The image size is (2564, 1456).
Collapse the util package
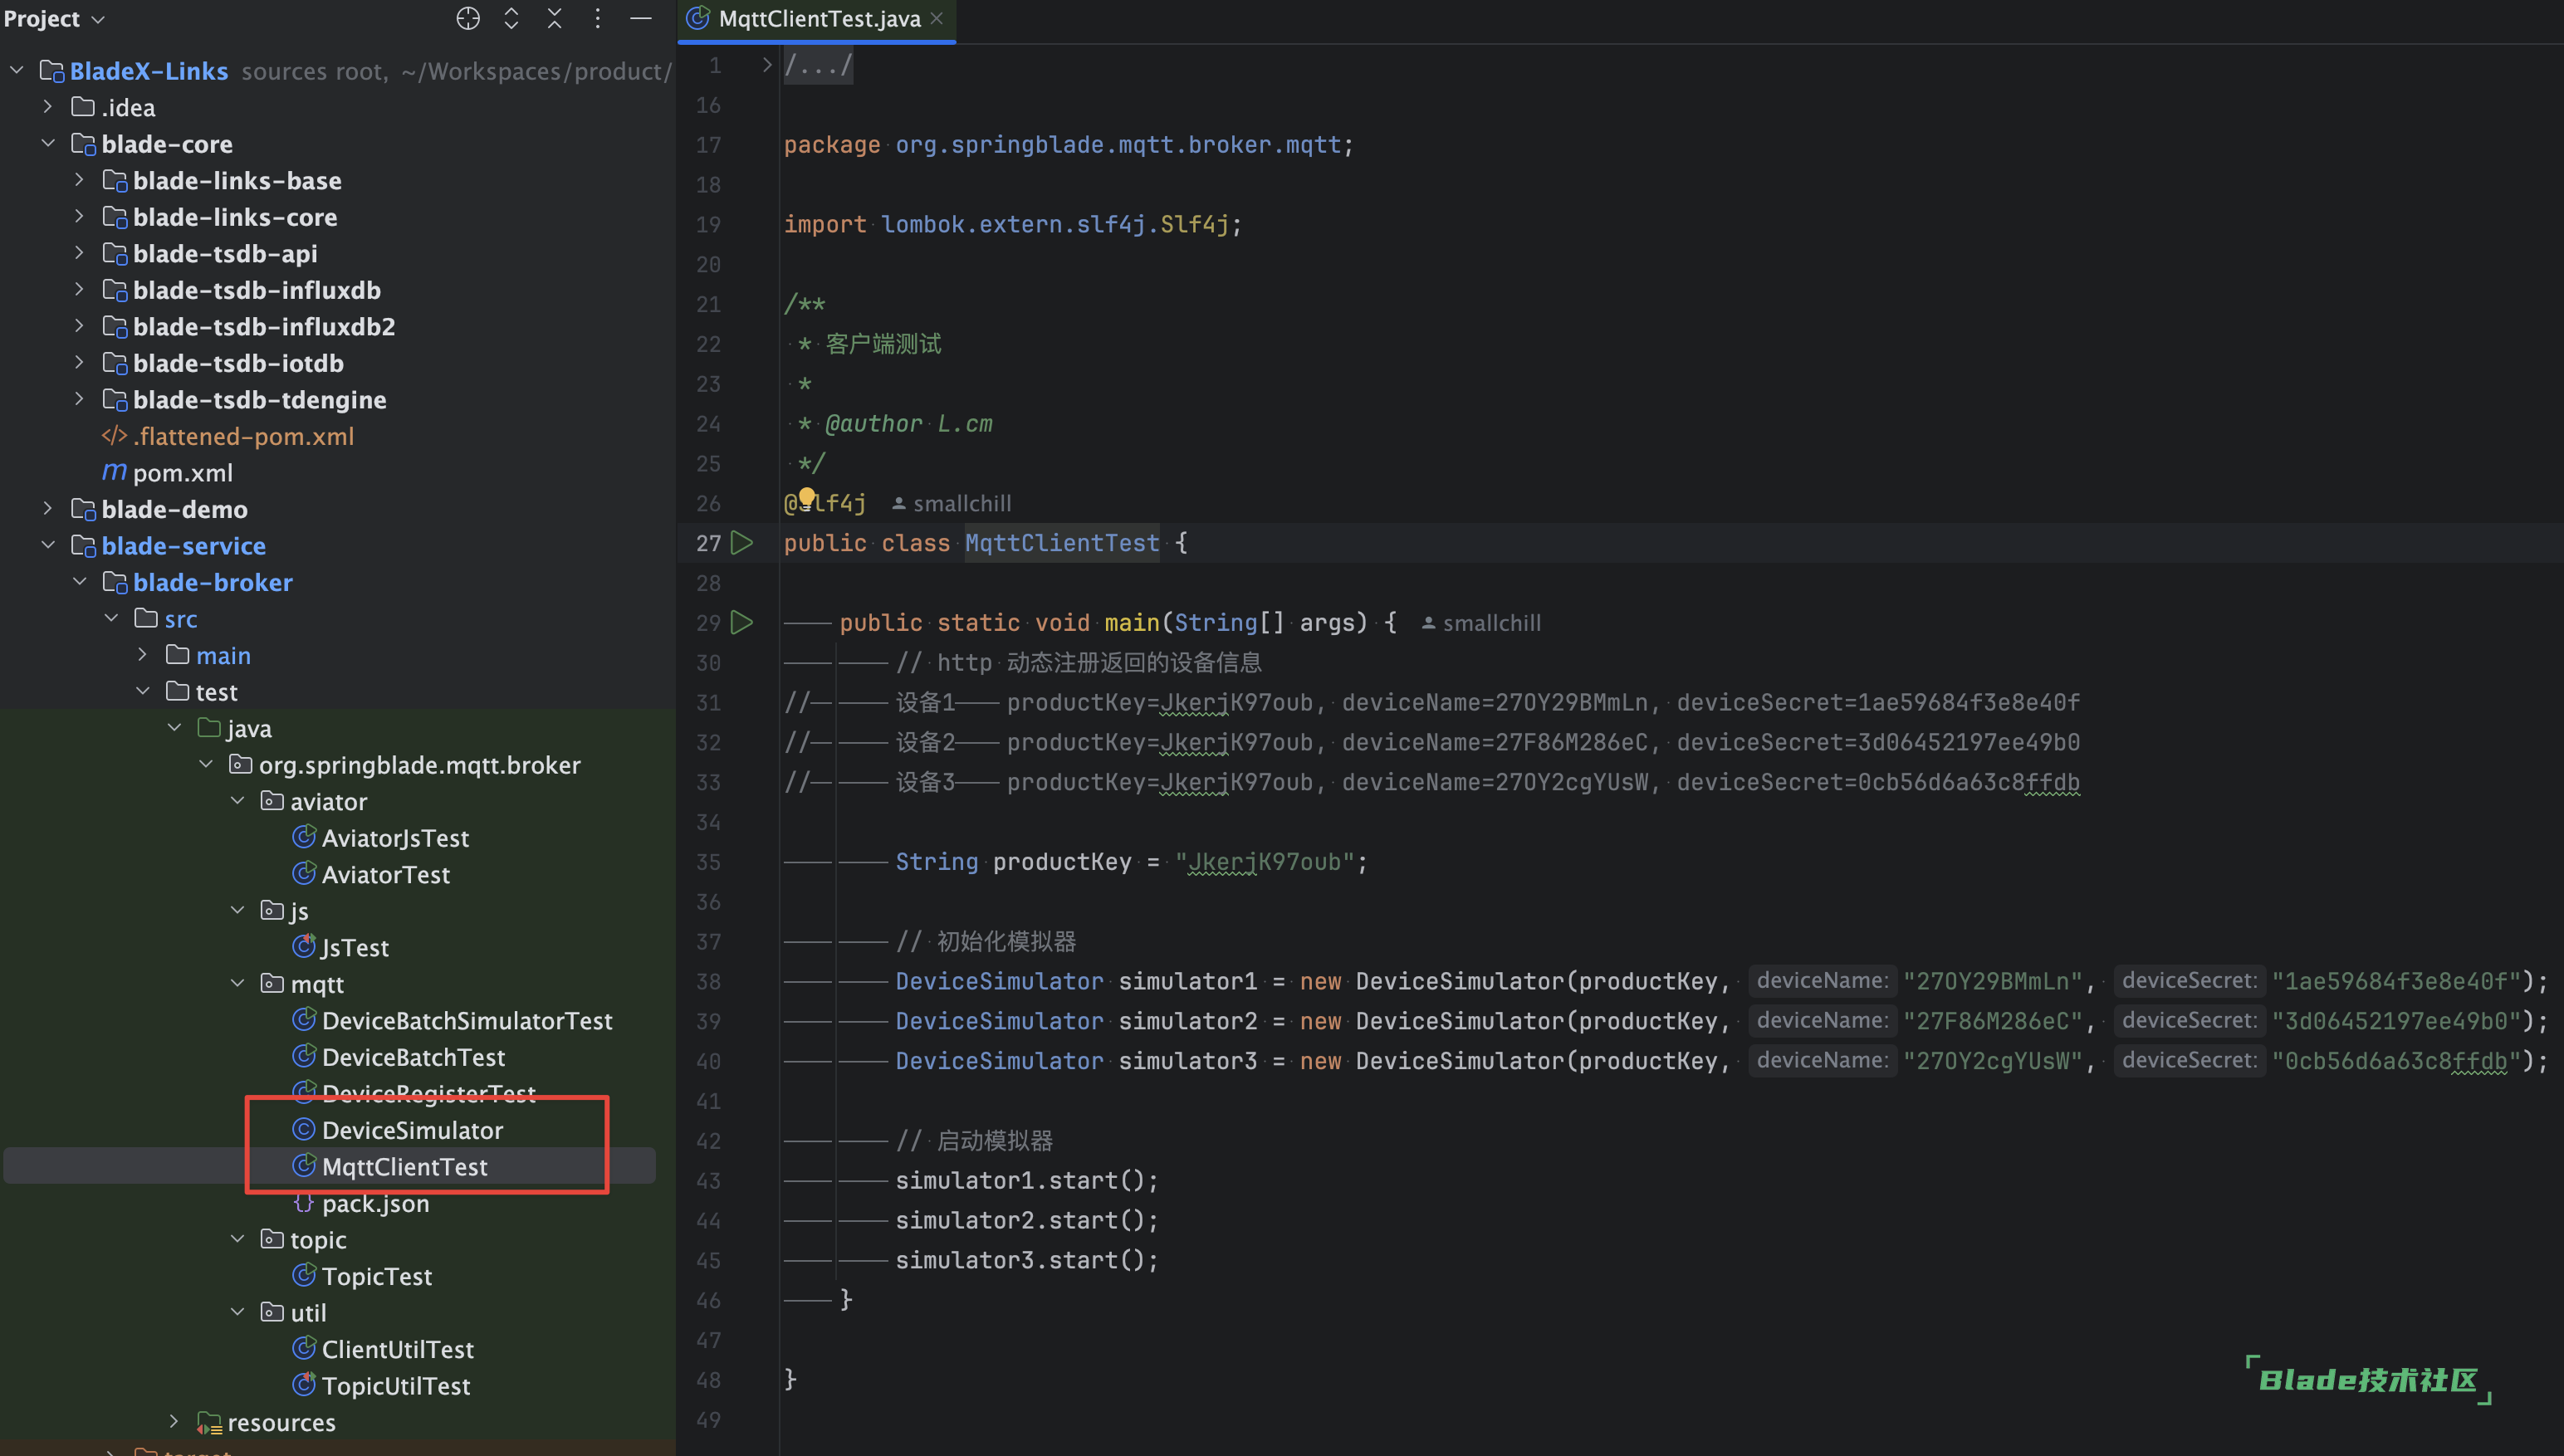(x=238, y=1312)
